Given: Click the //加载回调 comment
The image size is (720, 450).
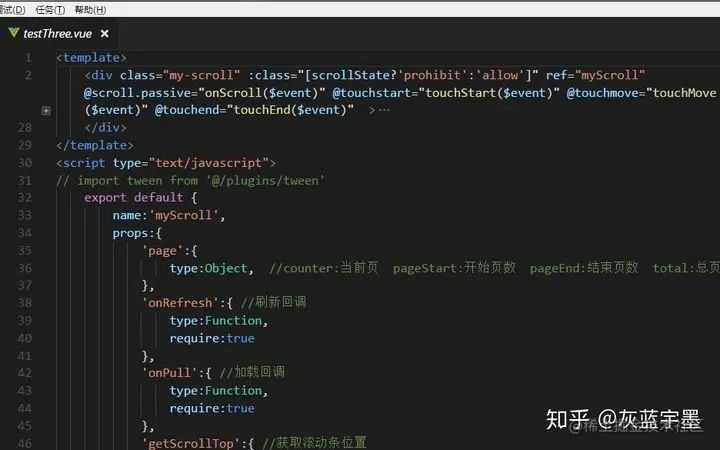Looking at the screenshot, I should click(x=252, y=372).
